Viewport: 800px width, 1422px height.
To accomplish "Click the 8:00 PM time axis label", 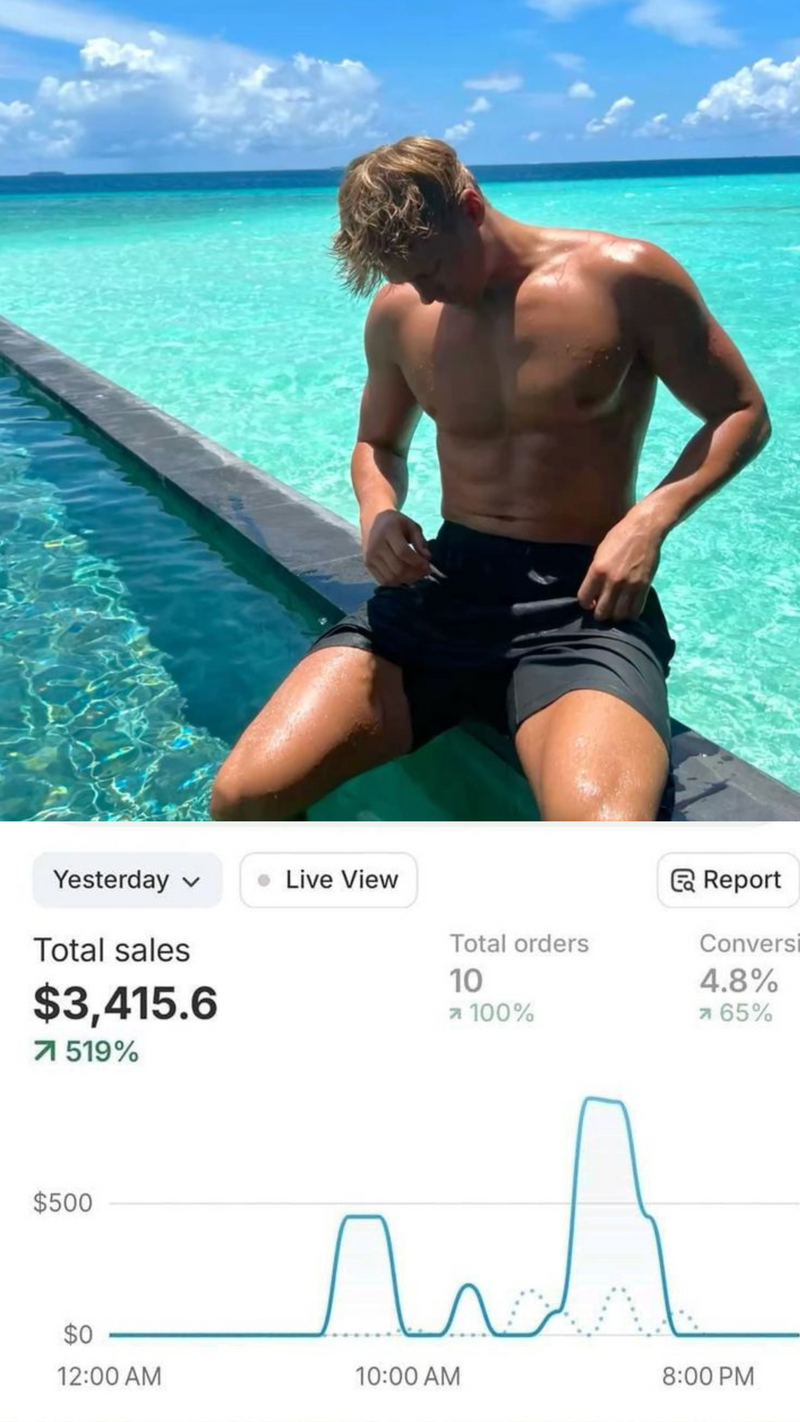I will click(x=708, y=1376).
